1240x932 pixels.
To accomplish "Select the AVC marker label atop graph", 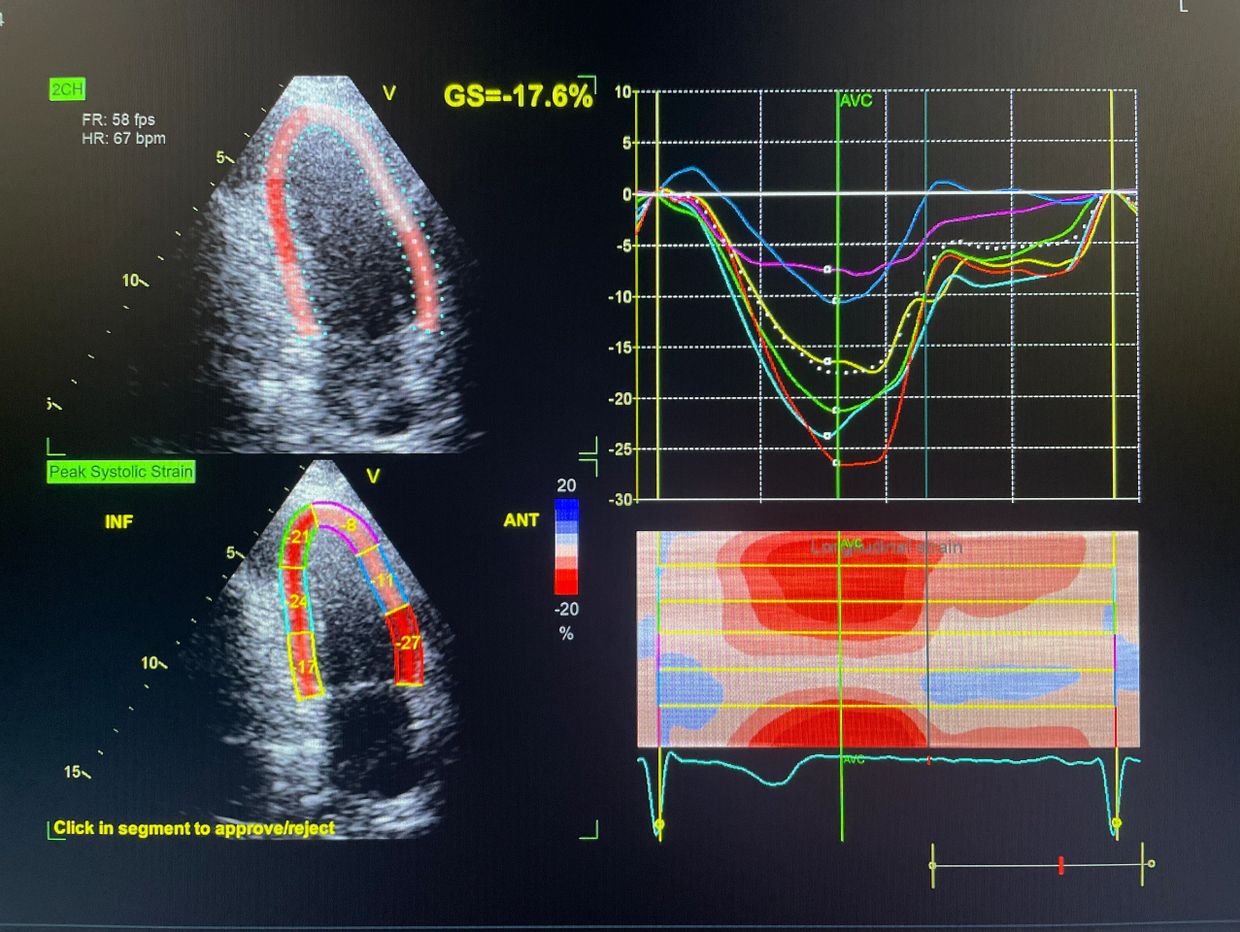I will pos(855,101).
